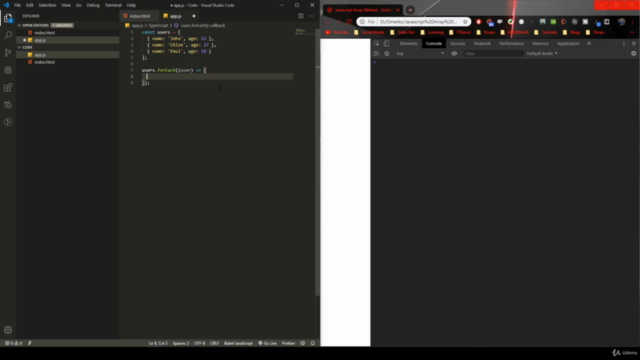
Task: Show more bookmarks chevron
Action: coord(632,32)
